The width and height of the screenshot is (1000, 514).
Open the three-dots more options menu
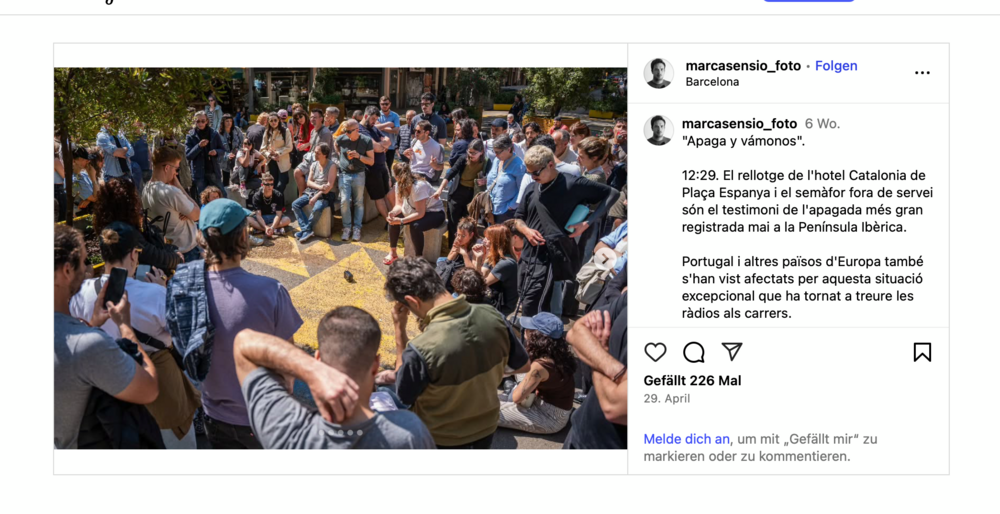pyautogui.click(x=922, y=73)
